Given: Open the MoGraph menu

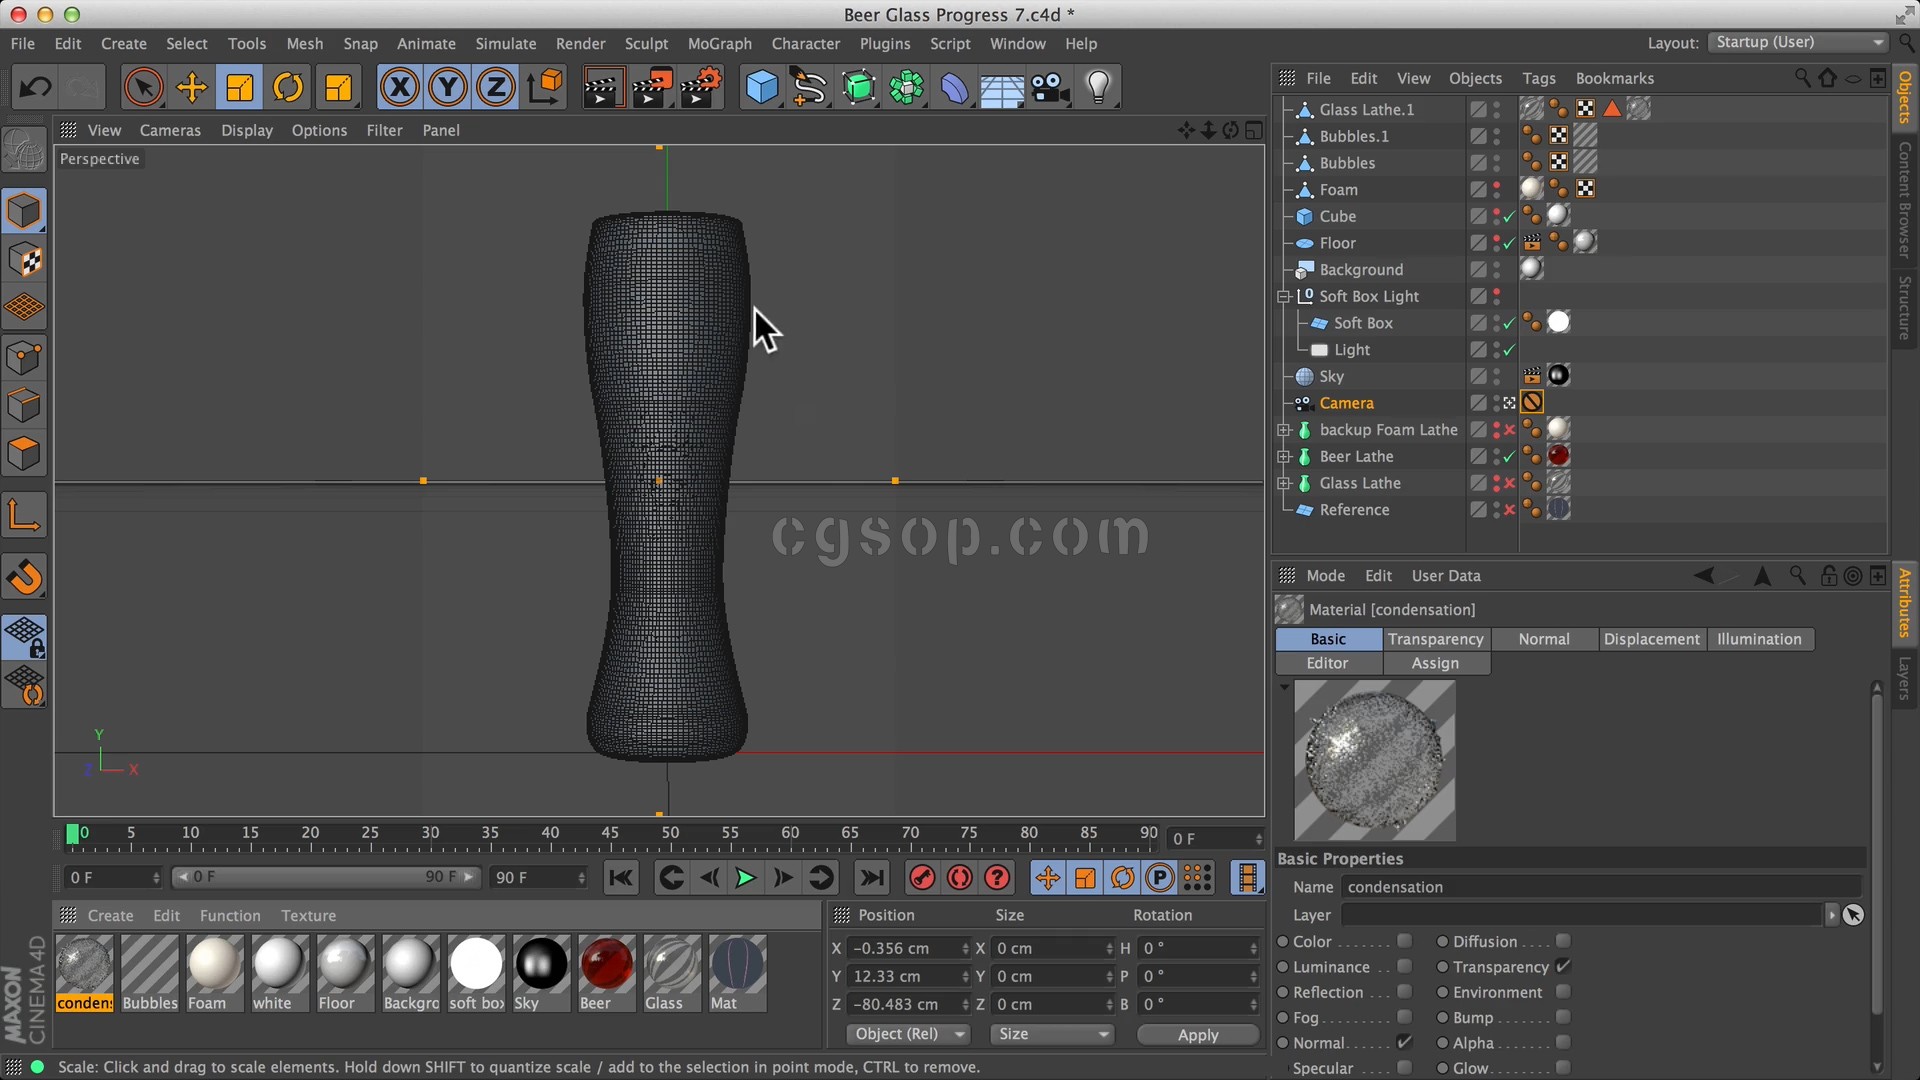Looking at the screenshot, I should click(719, 44).
